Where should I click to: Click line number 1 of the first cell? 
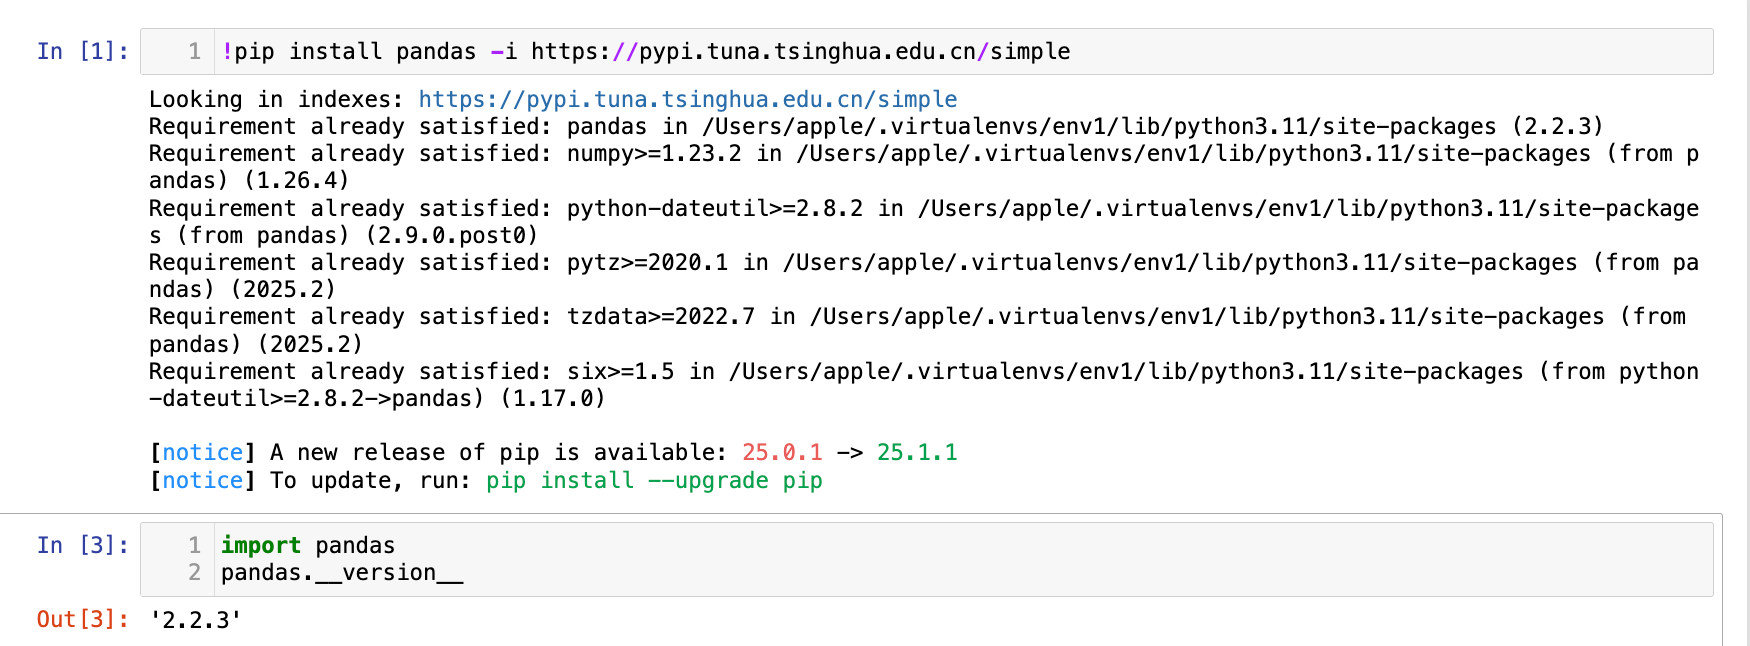tap(194, 51)
